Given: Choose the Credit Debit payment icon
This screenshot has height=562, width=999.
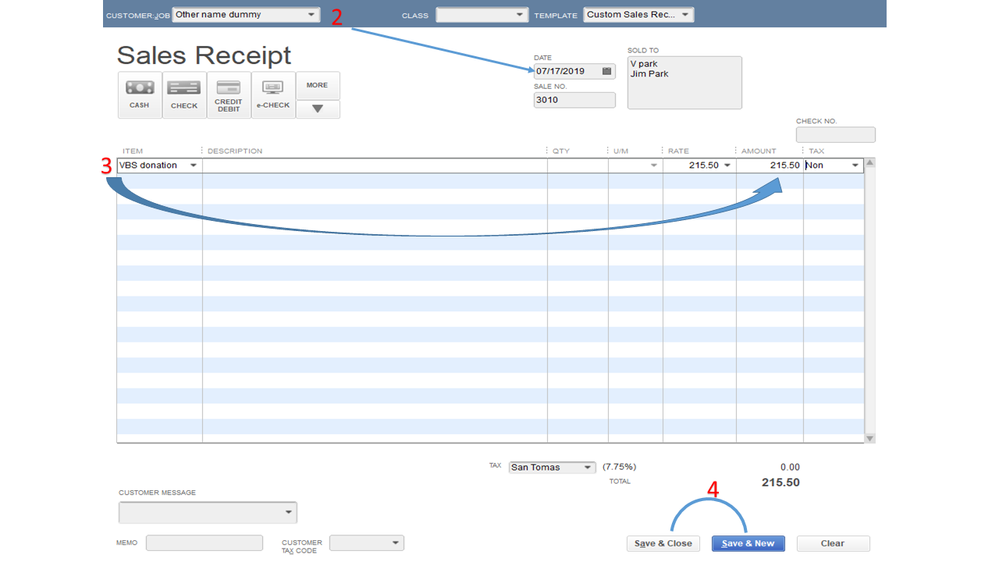Looking at the screenshot, I should click(229, 94).
